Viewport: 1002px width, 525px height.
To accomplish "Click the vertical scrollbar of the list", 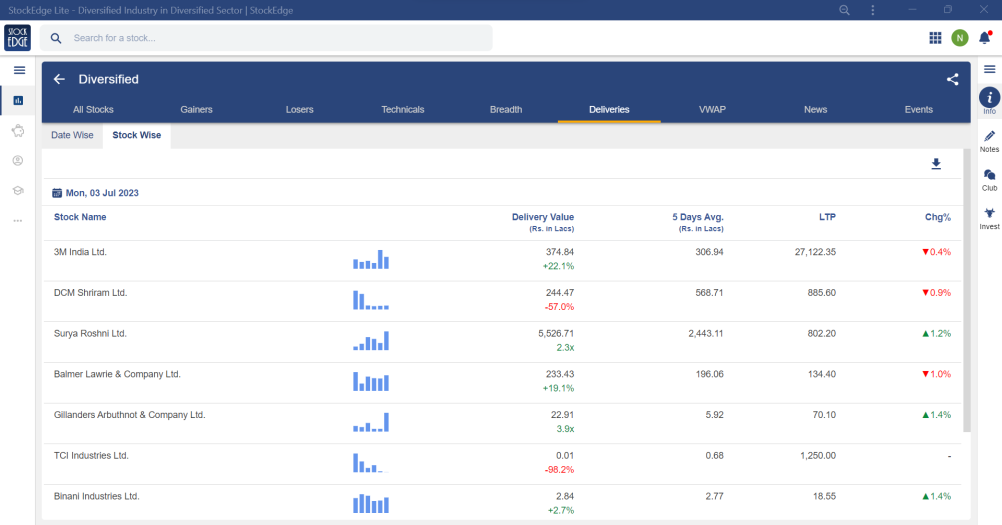I will [966, 290].
